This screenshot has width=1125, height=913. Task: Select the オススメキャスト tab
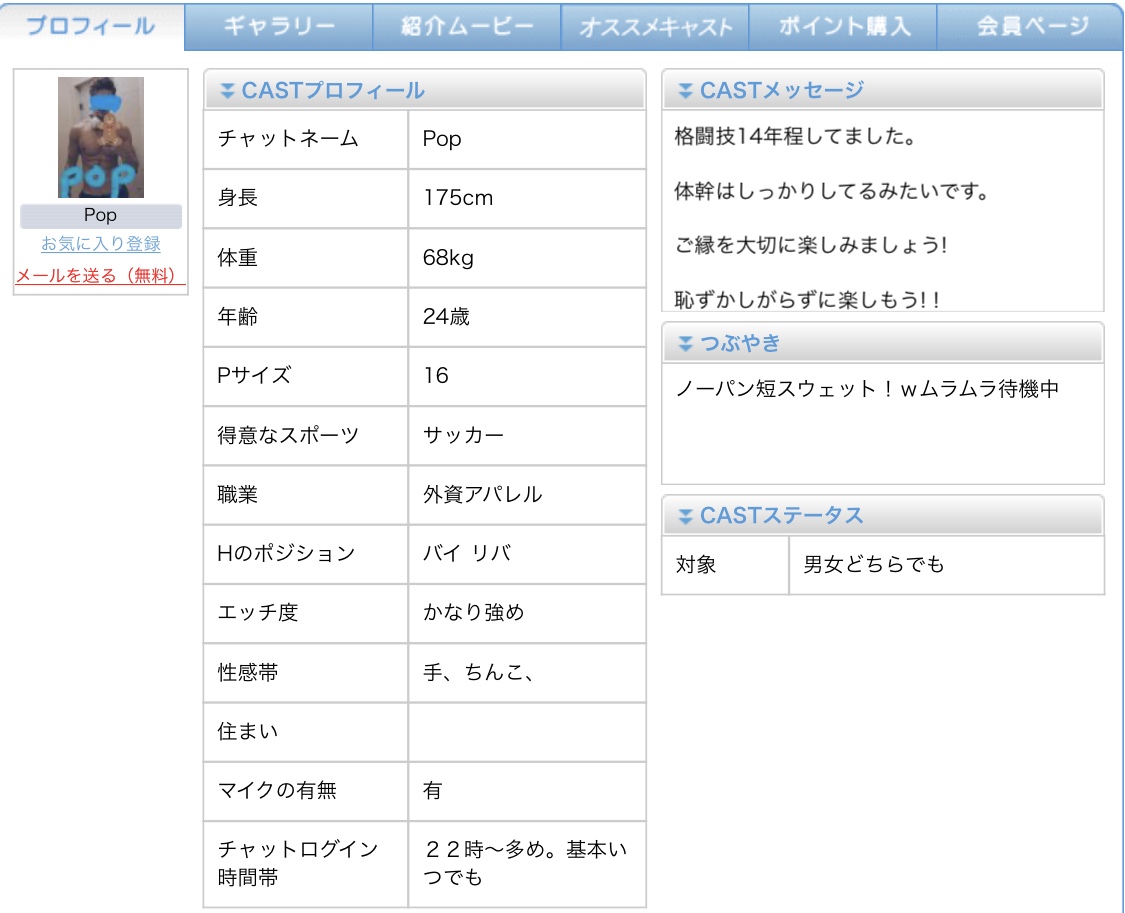click(x=655, y=27)
